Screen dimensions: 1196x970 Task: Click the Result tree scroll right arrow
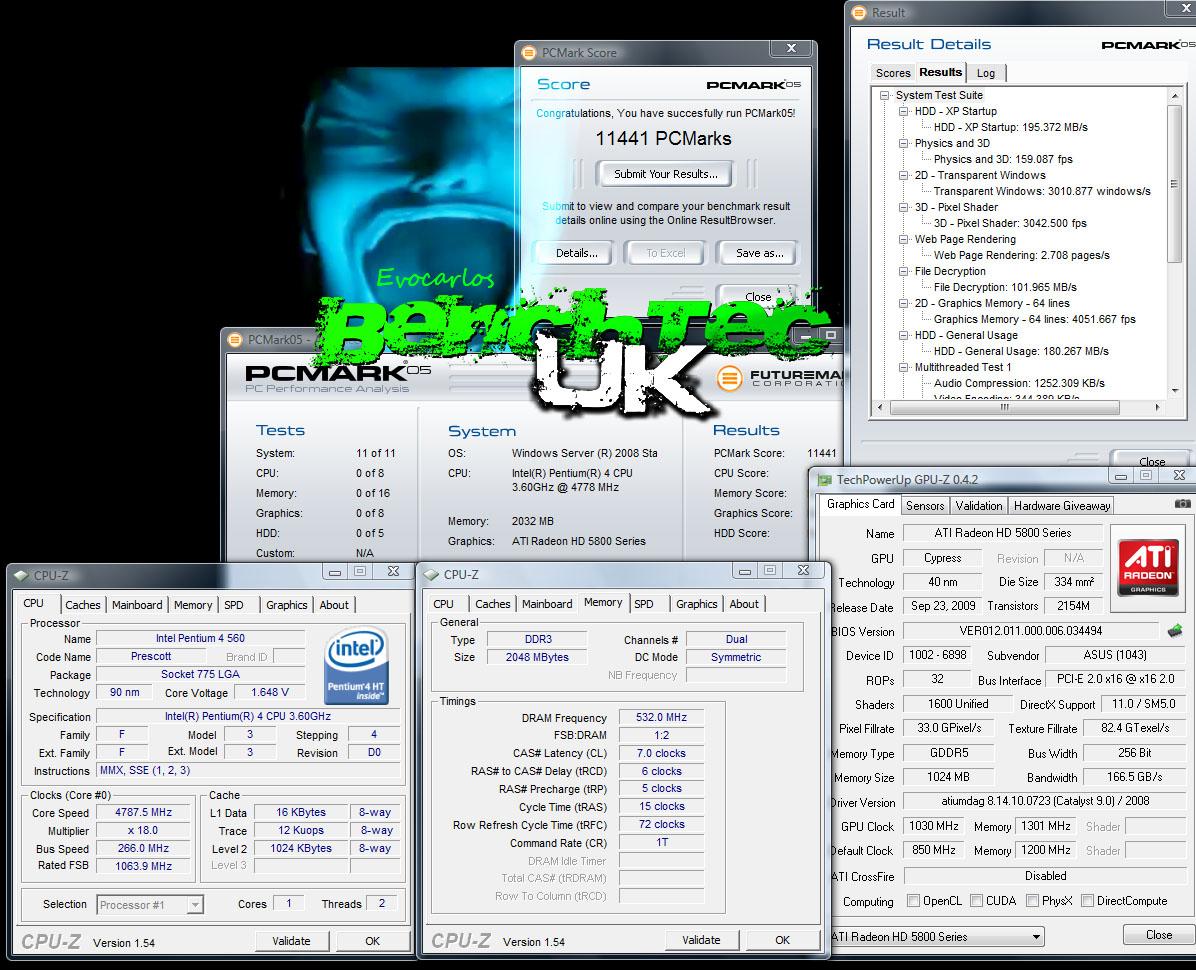point(1158,407)
